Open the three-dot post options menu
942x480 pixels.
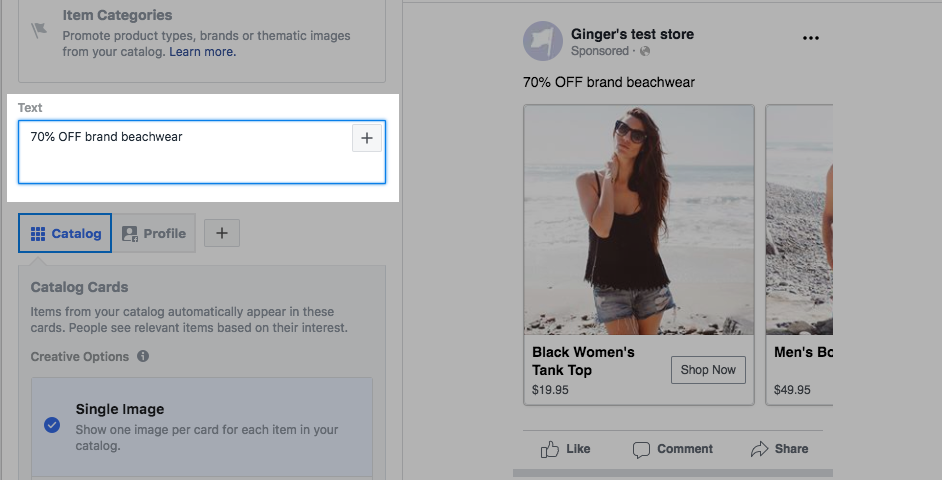(x=811, y=38)
